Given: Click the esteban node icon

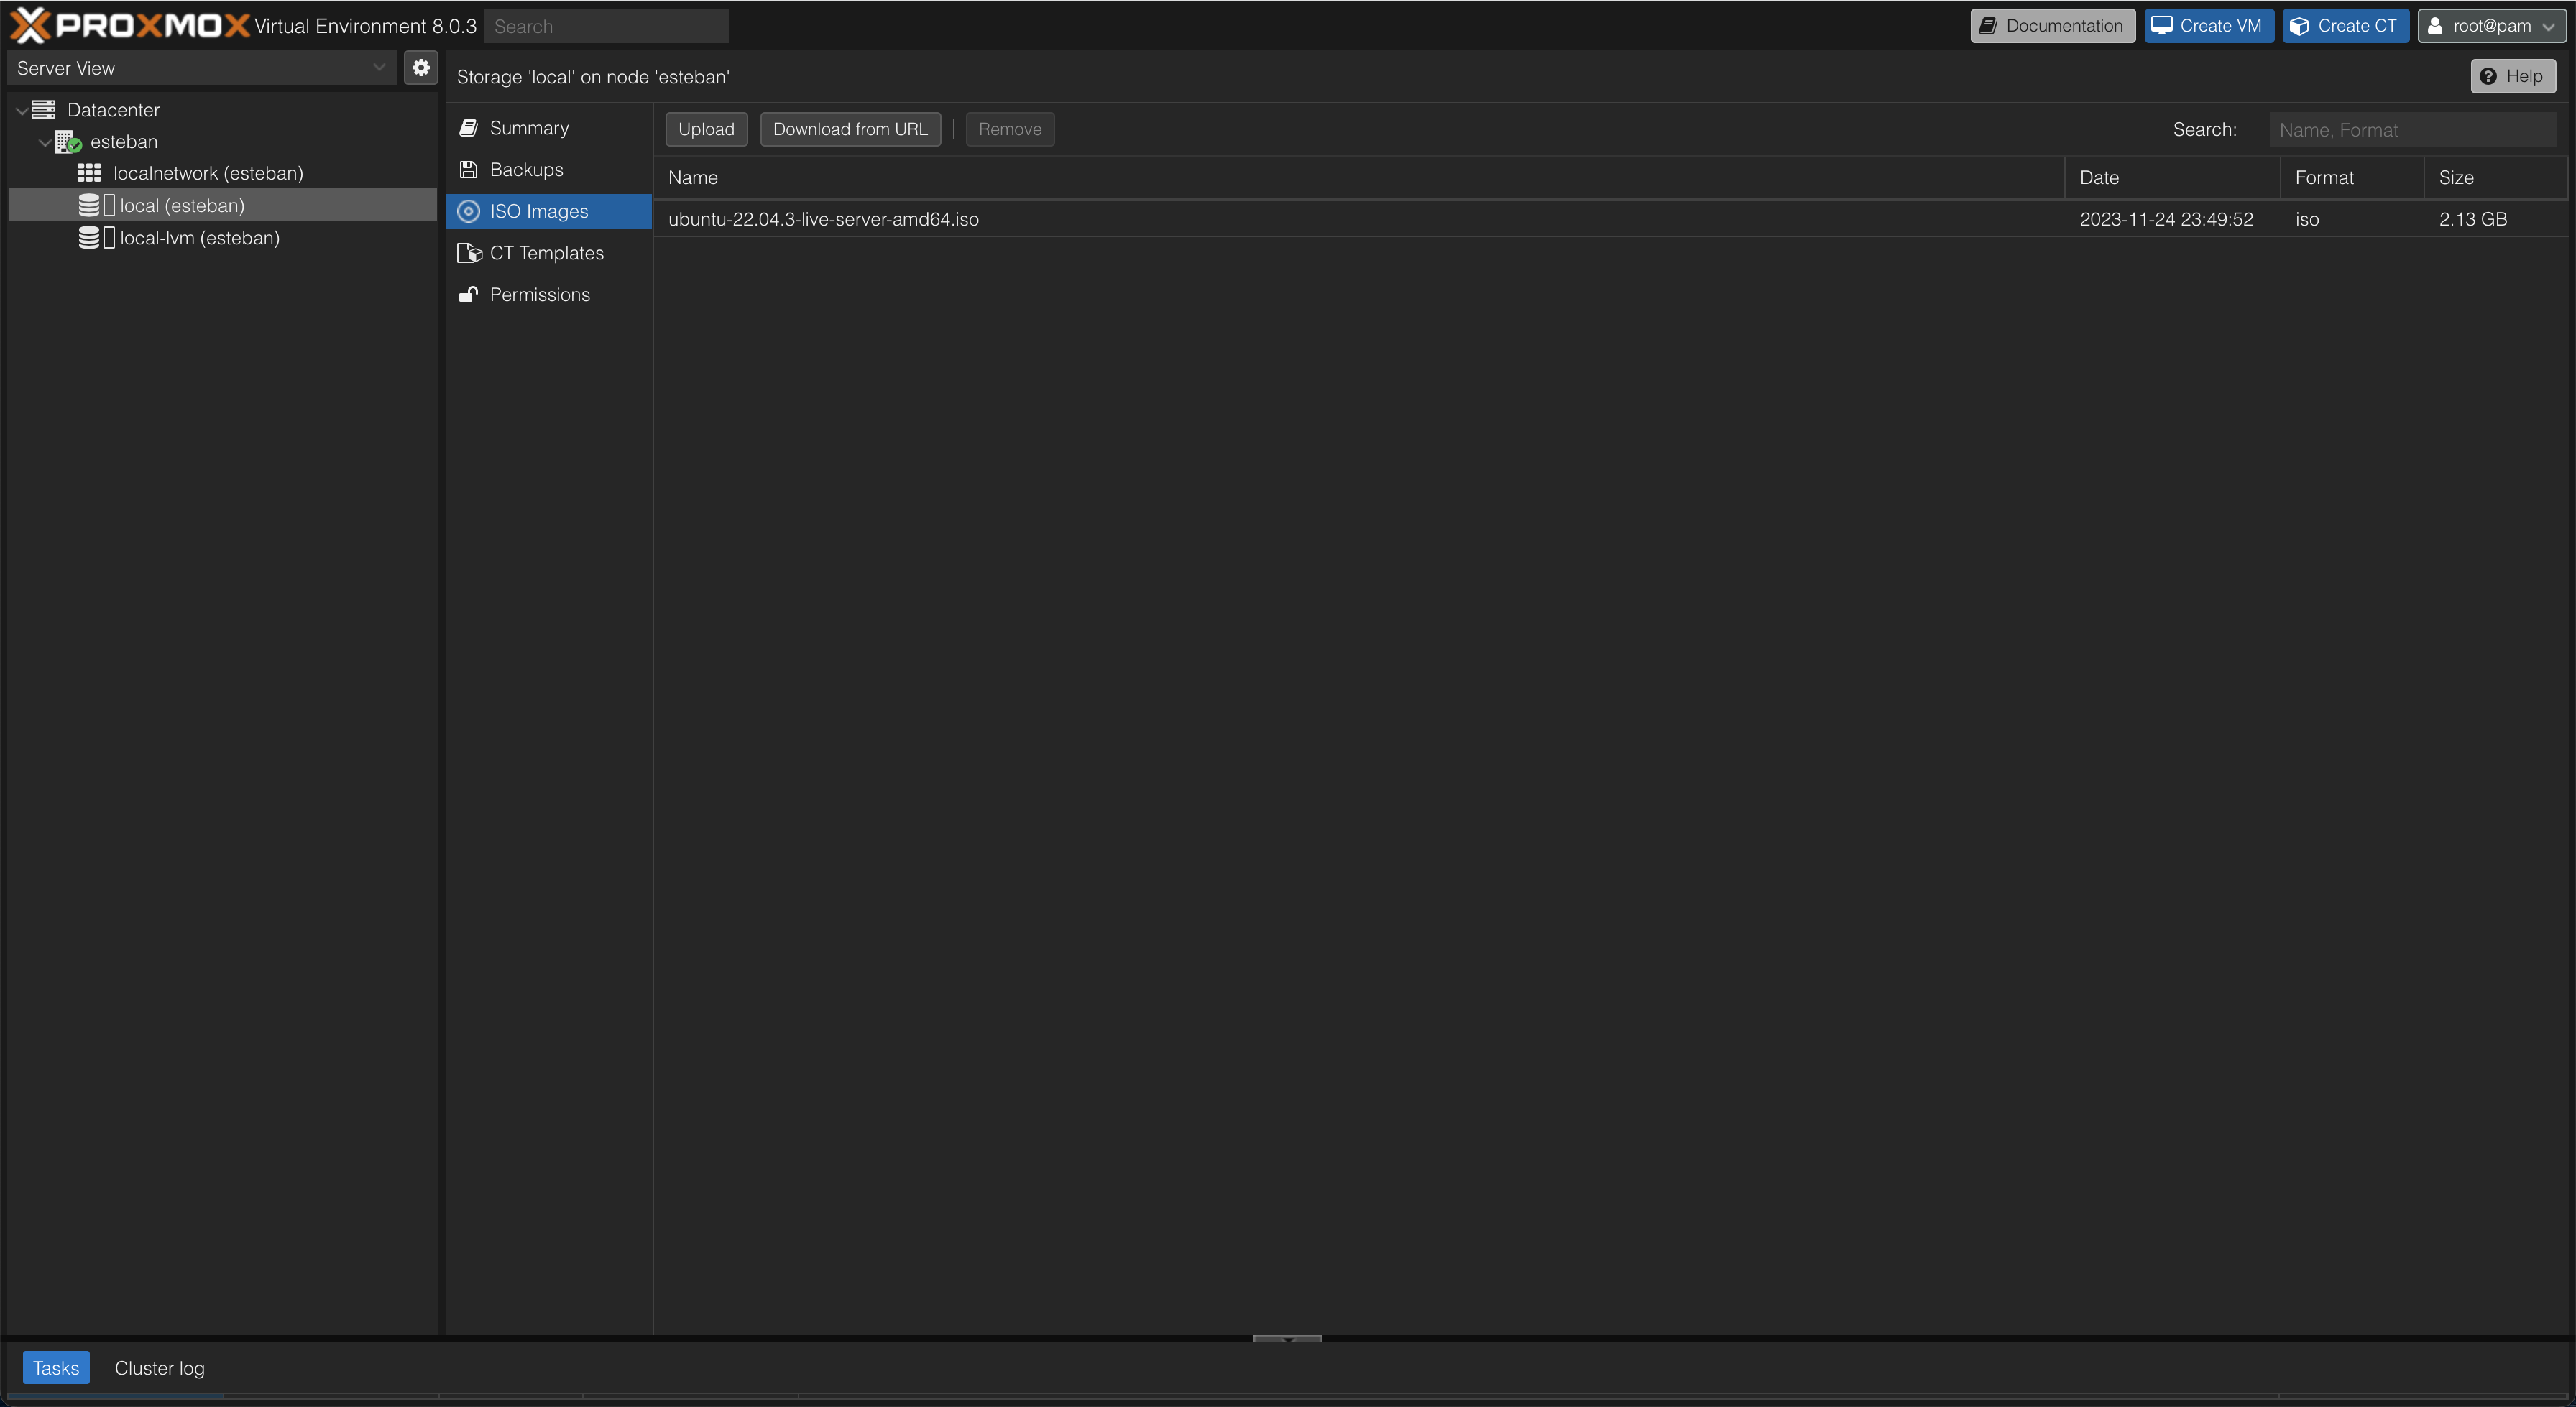Looking at the screenshot, I should click(68, 142).
